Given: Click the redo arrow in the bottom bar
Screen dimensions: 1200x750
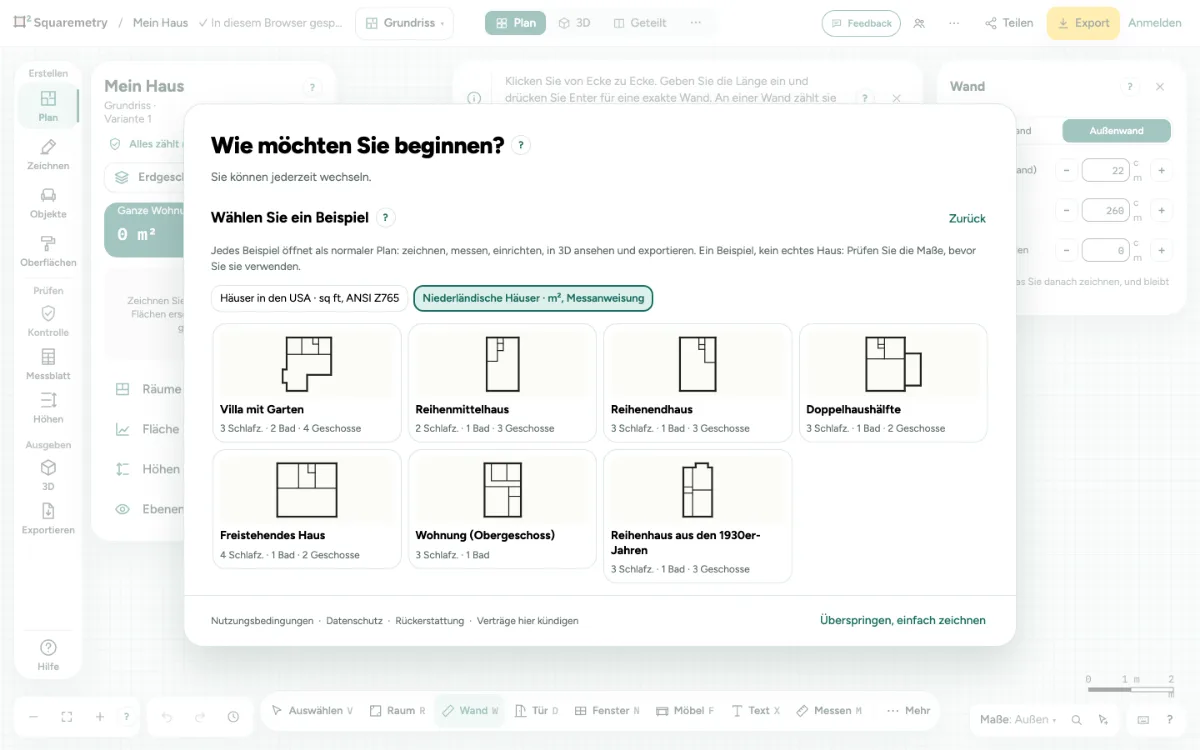Looking at the screenshot, I should tap(200, 717).
